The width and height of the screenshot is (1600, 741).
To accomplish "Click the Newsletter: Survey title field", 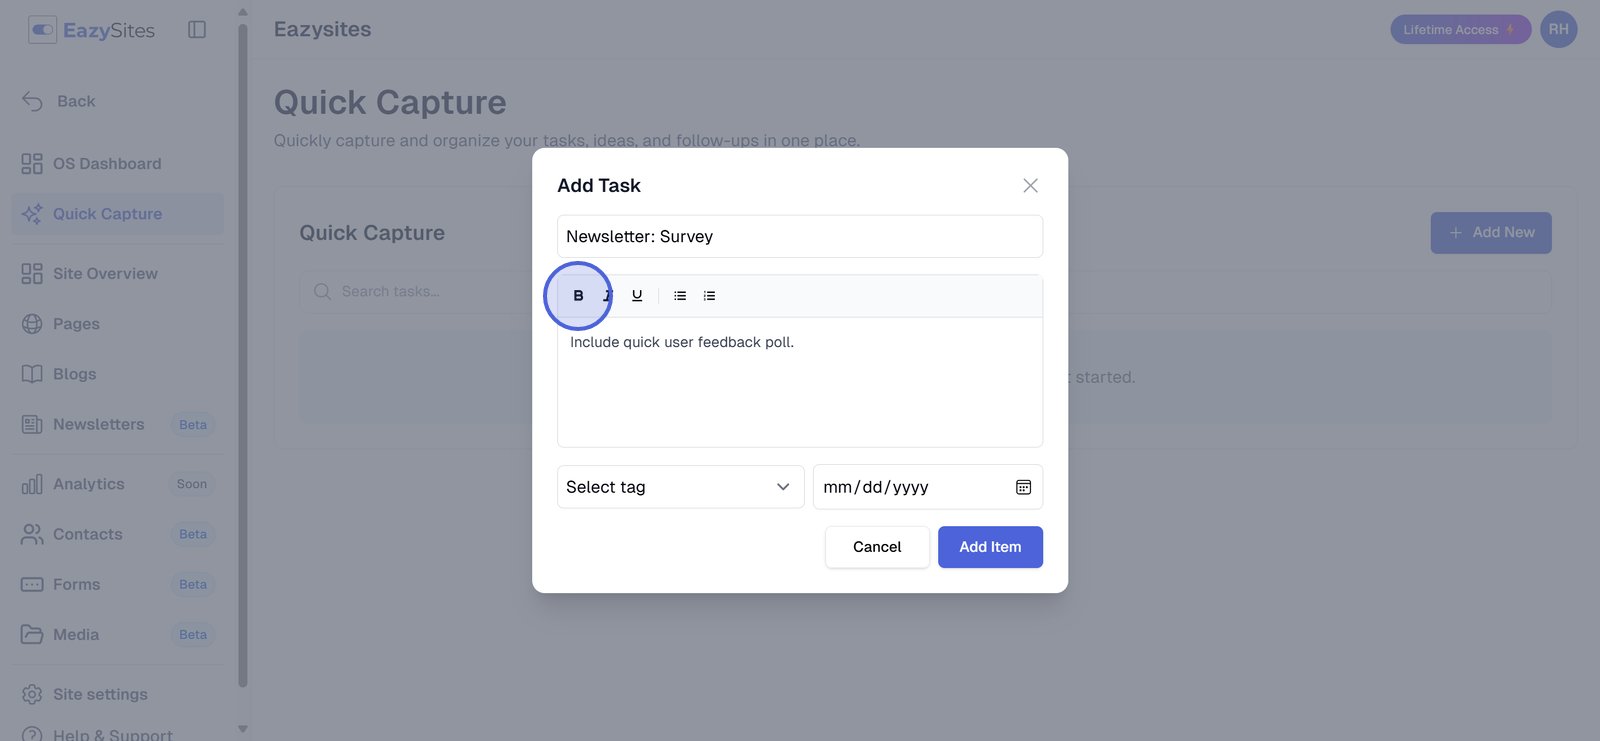I will 799,236.
